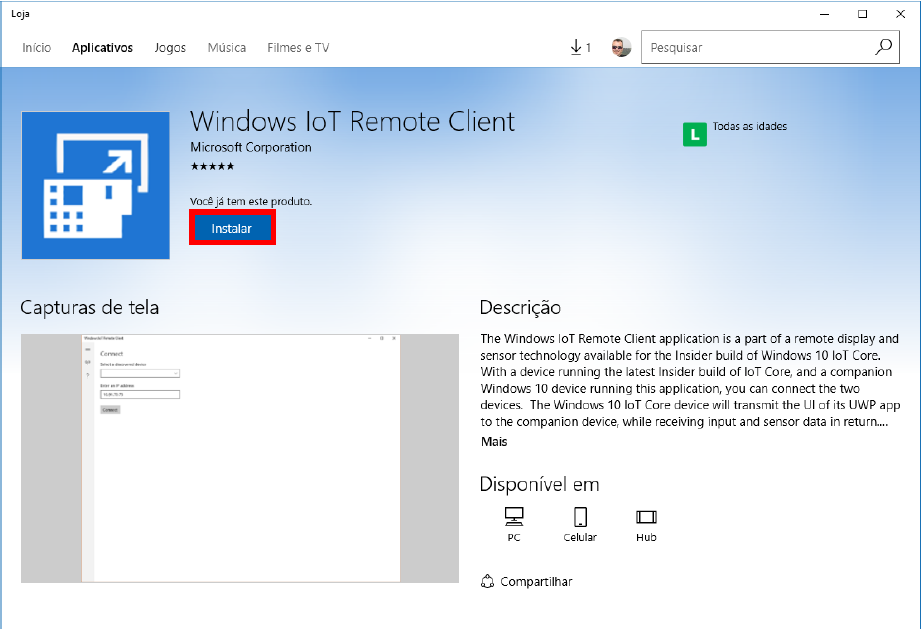
Task: Click the Instalar button
Action: (232, 228)
